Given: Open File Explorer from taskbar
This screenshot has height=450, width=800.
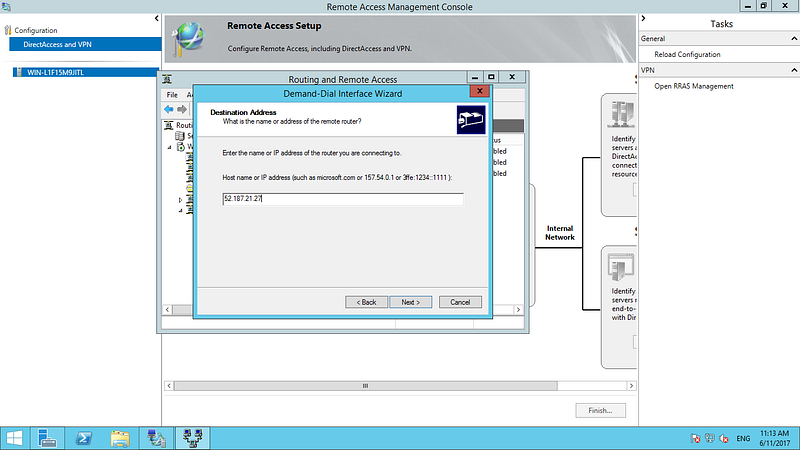Looking at the screenshot, I should 120,438.
